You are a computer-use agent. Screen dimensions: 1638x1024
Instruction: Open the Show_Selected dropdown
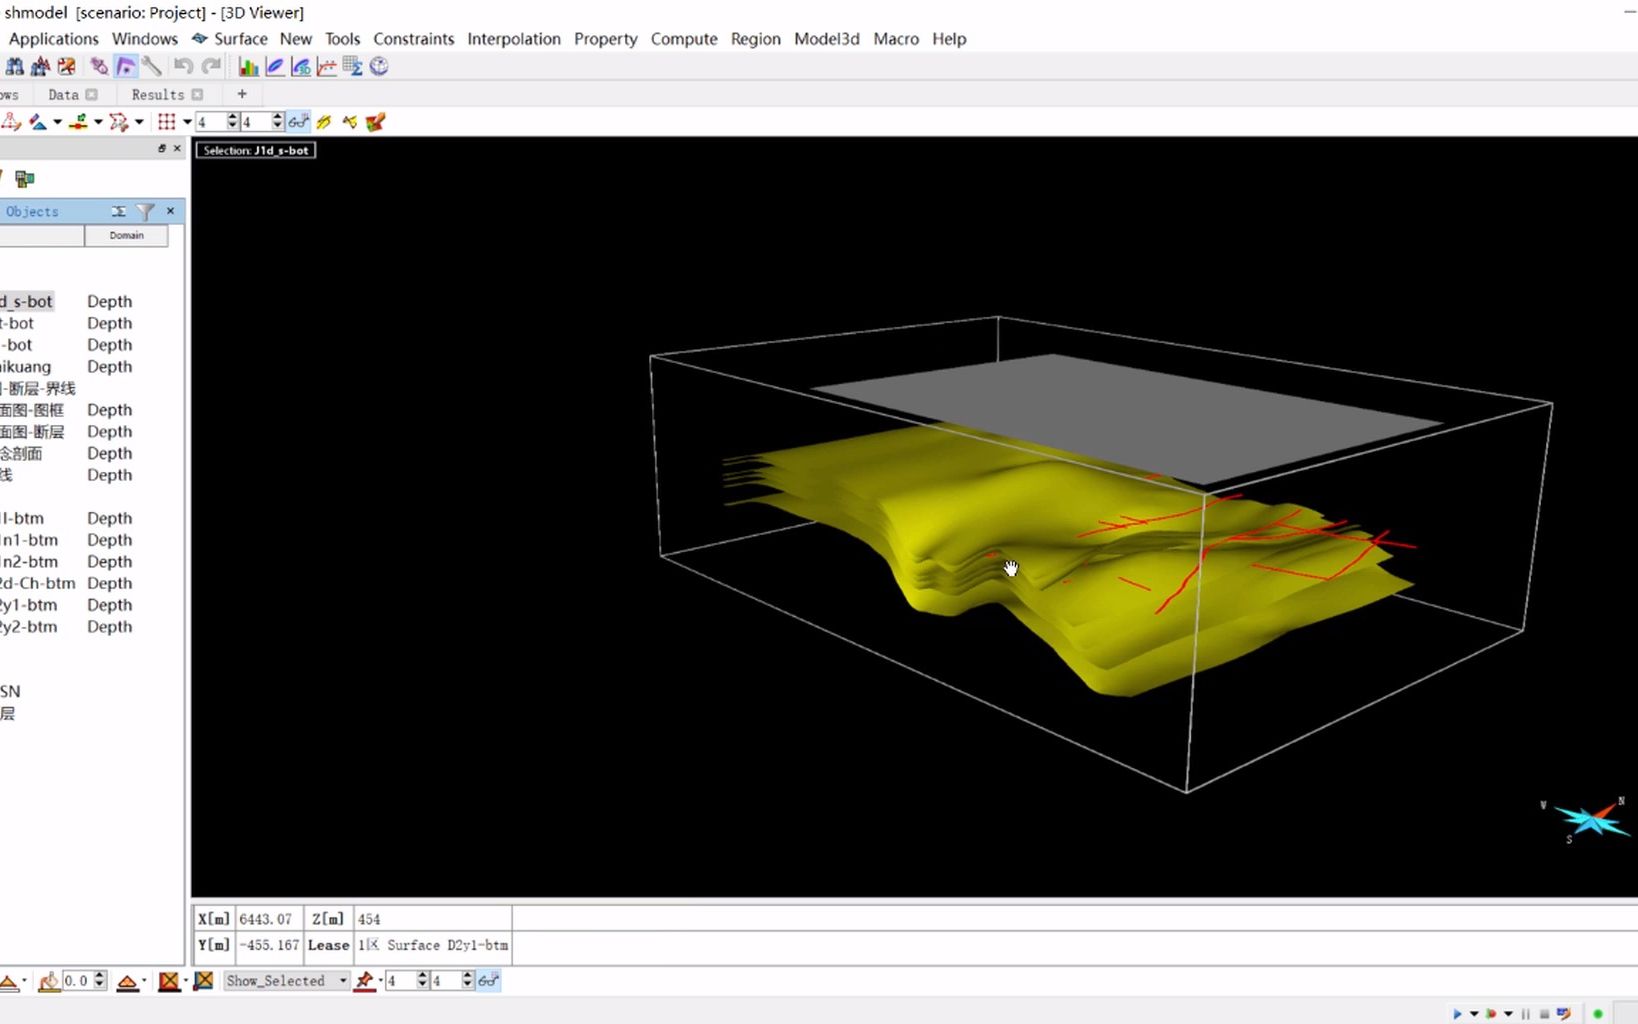click(x=286, y=981)
